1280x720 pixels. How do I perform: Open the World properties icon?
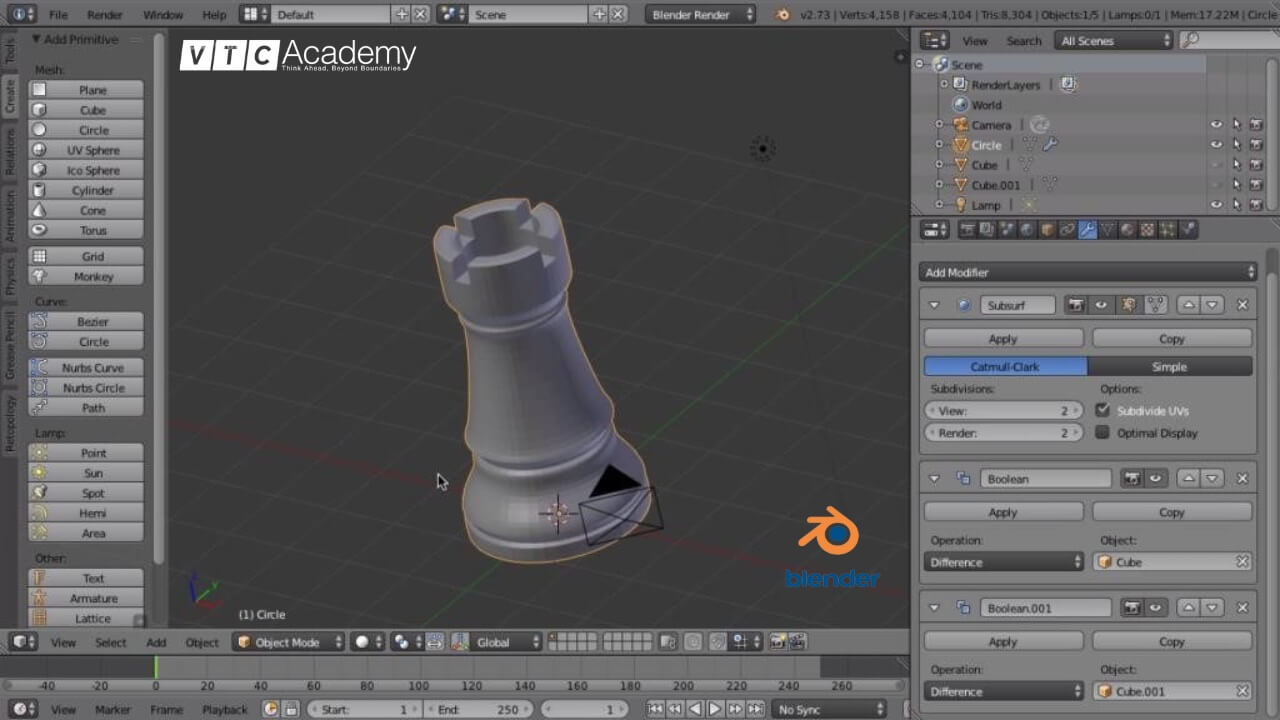point(1027,229)
